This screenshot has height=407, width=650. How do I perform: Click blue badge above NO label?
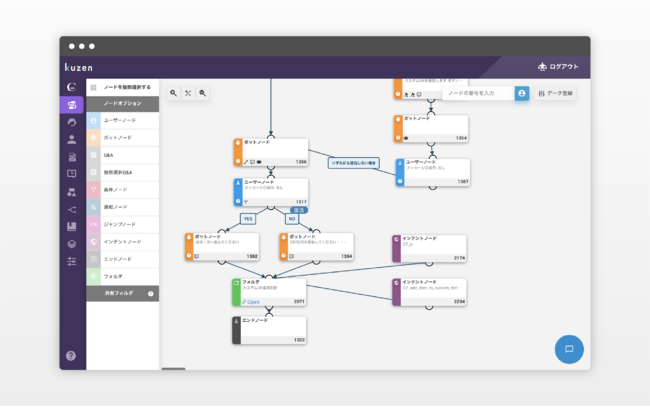[299, 210]
